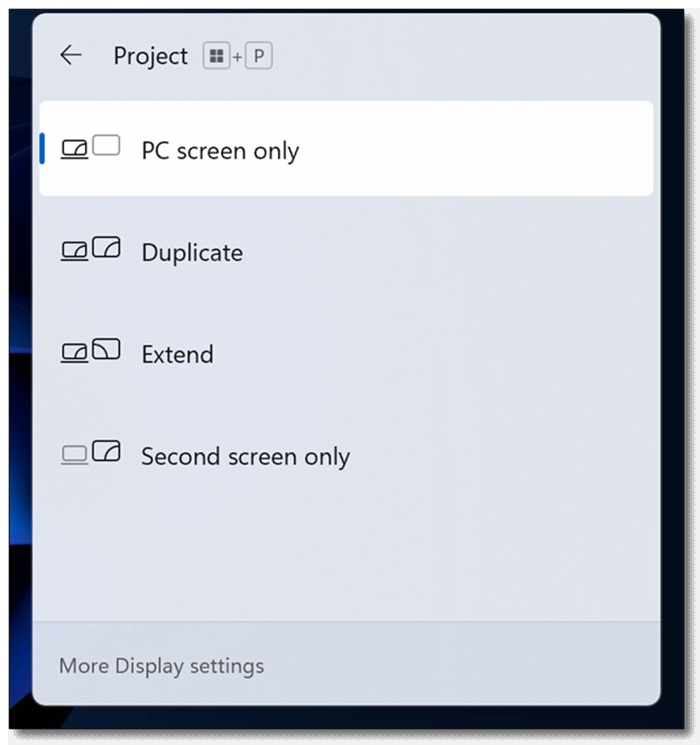The width and height of the screenshot is (700, 745).
Task: Click the desktop wallpaper left of the panel
Action: [x=14, y=400]
